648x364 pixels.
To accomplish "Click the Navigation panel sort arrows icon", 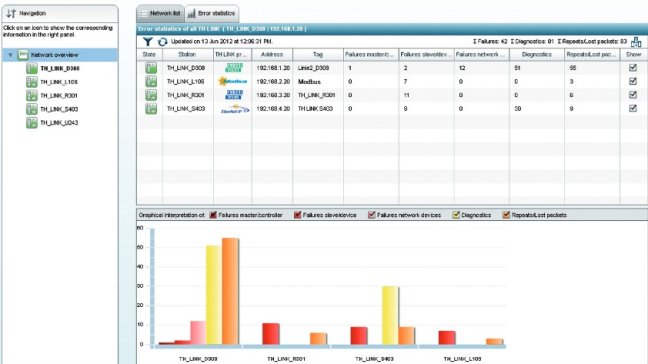I will point(11,13).
